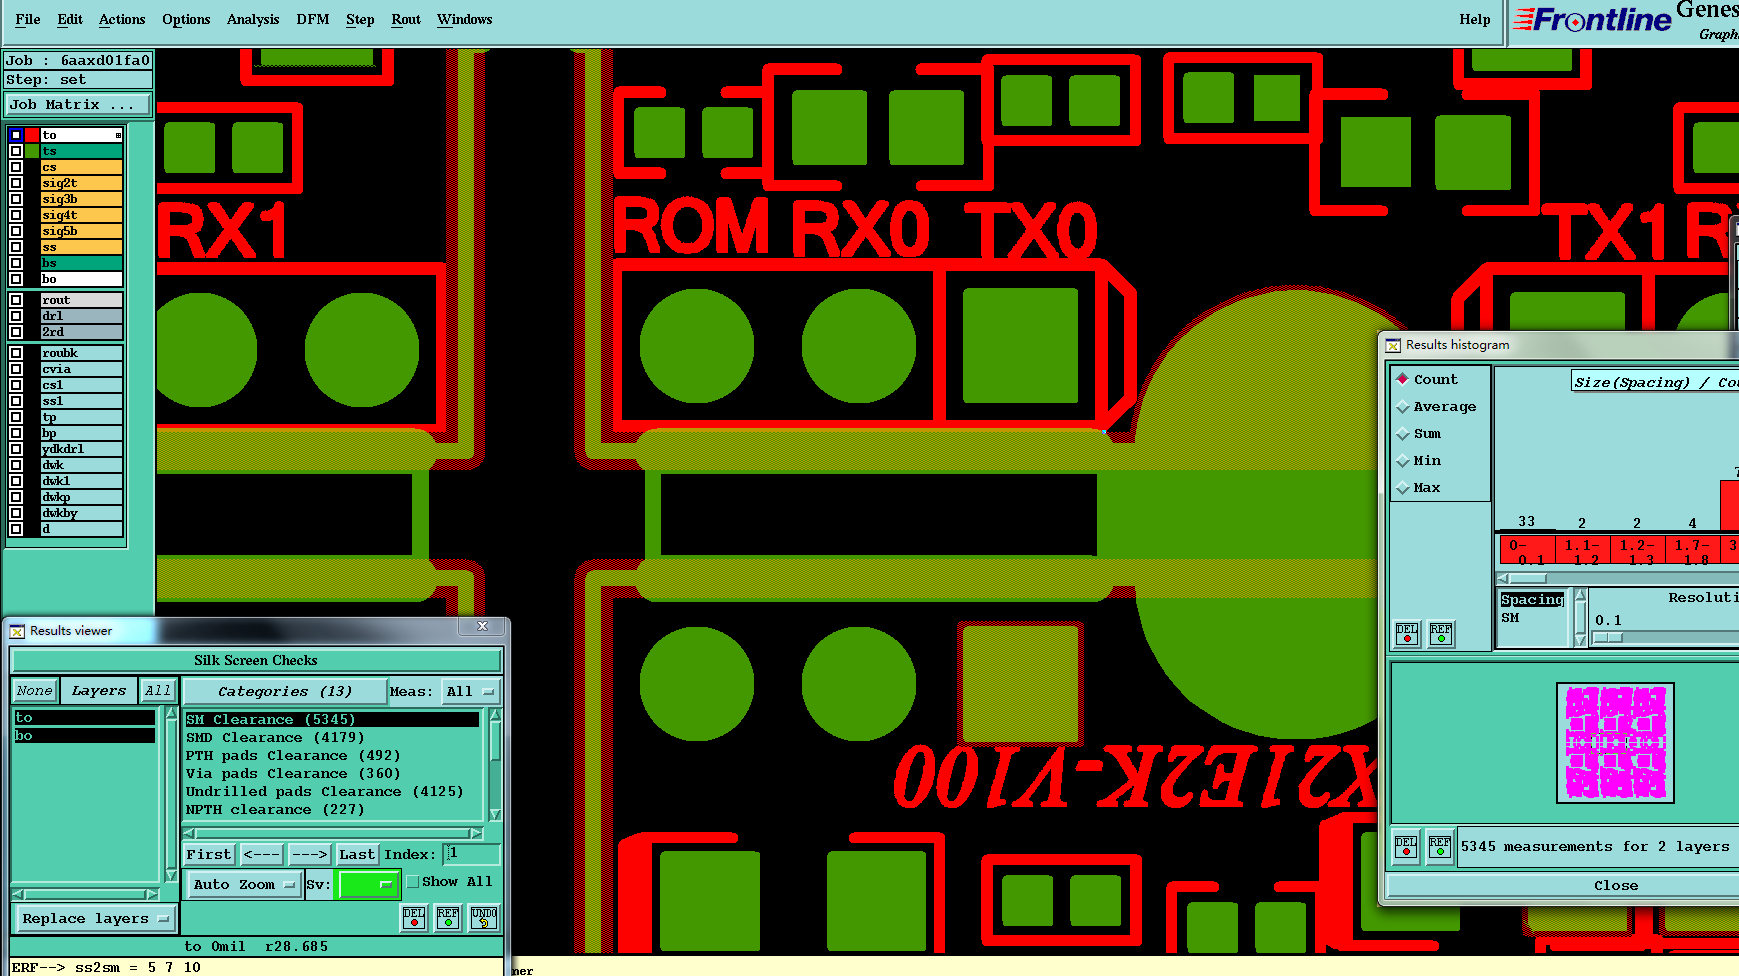Click the magenta board overview thumbnail

1615,743
